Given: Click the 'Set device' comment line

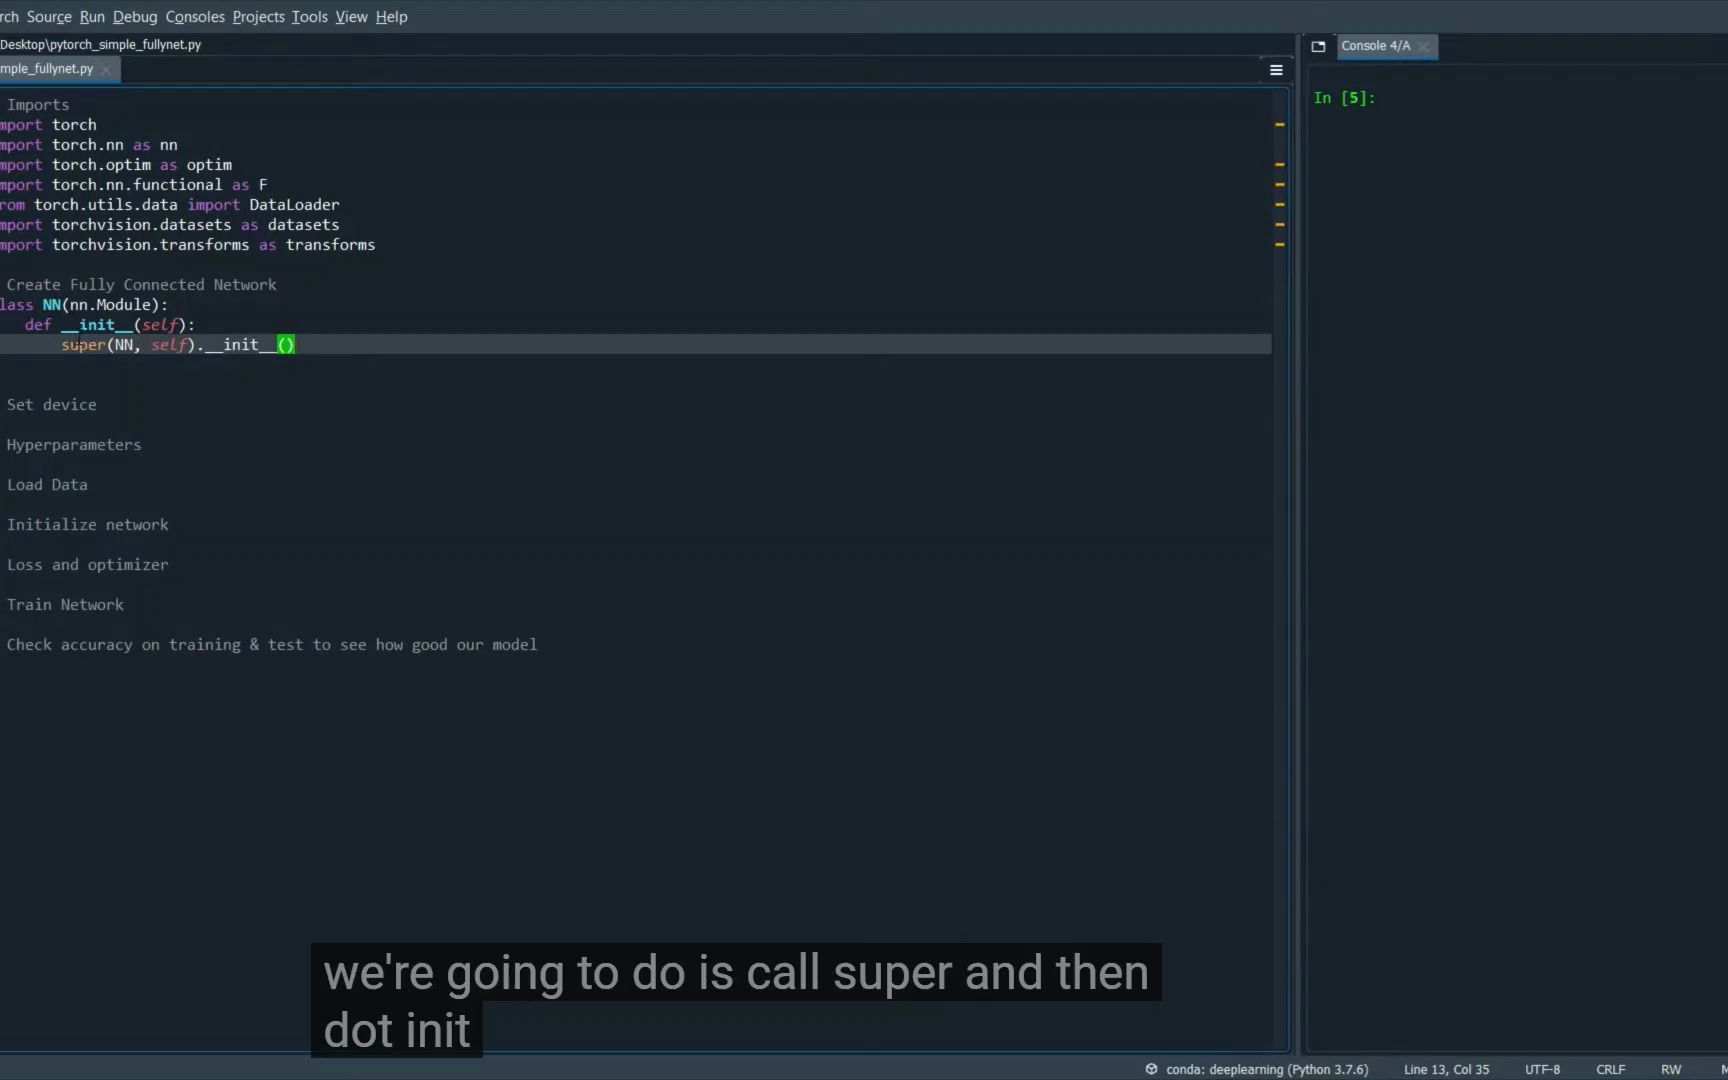Looking at the screenshot, I should (52, 405).
